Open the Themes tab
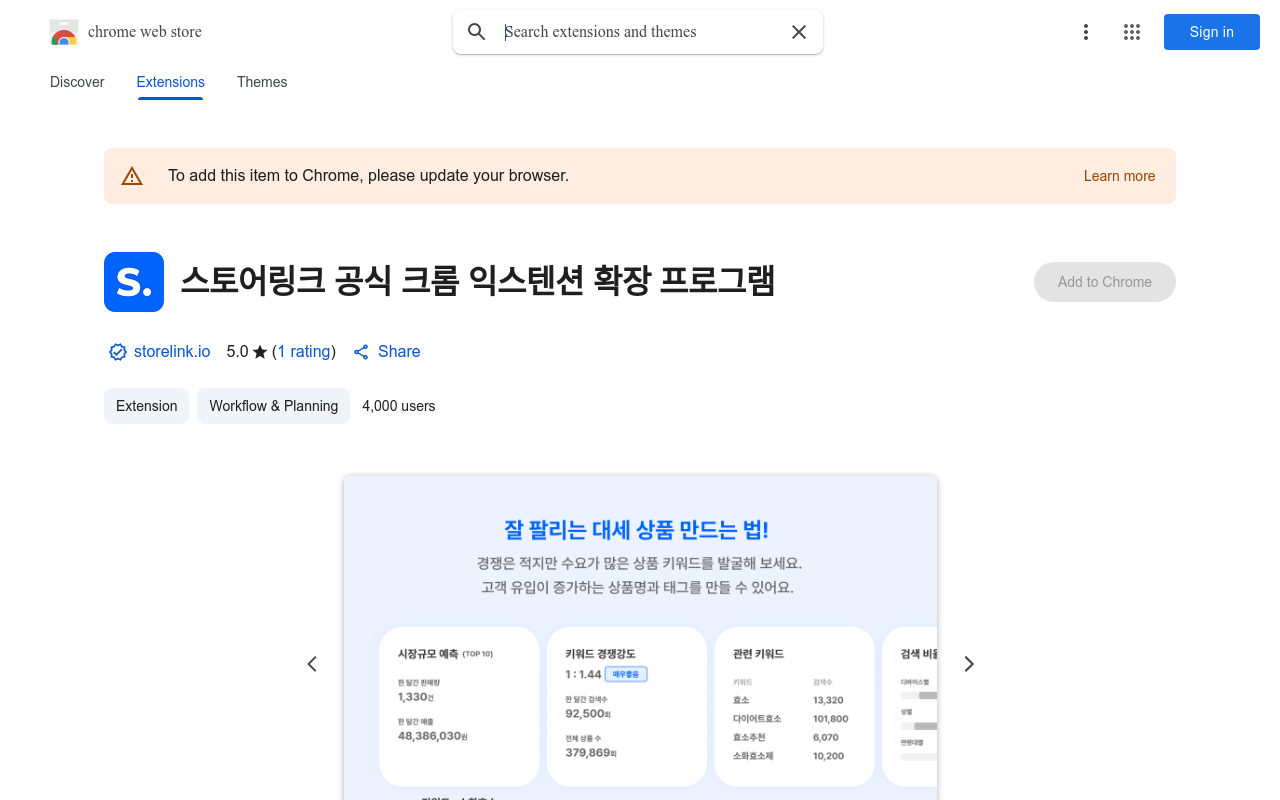Viewport: 1280px width, 800px height. click(x=262, y=82)
